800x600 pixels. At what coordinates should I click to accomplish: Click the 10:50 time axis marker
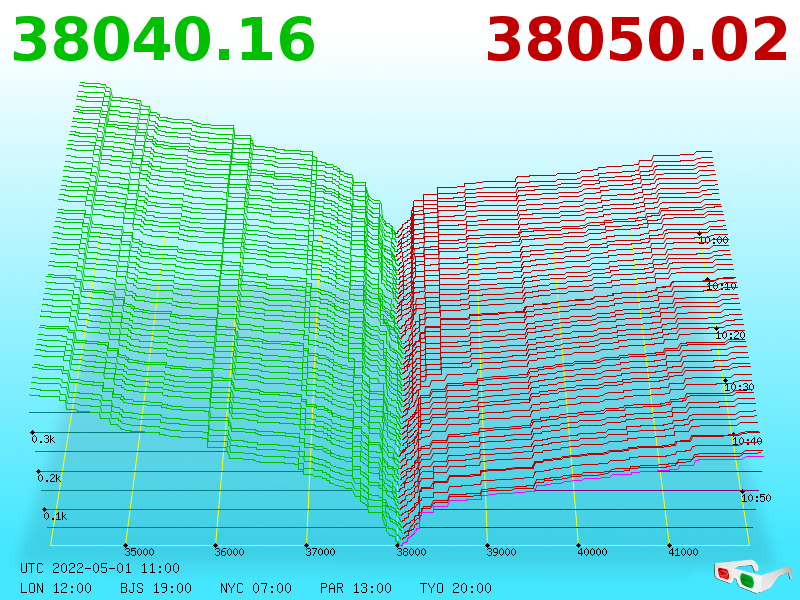pos(756,498)
